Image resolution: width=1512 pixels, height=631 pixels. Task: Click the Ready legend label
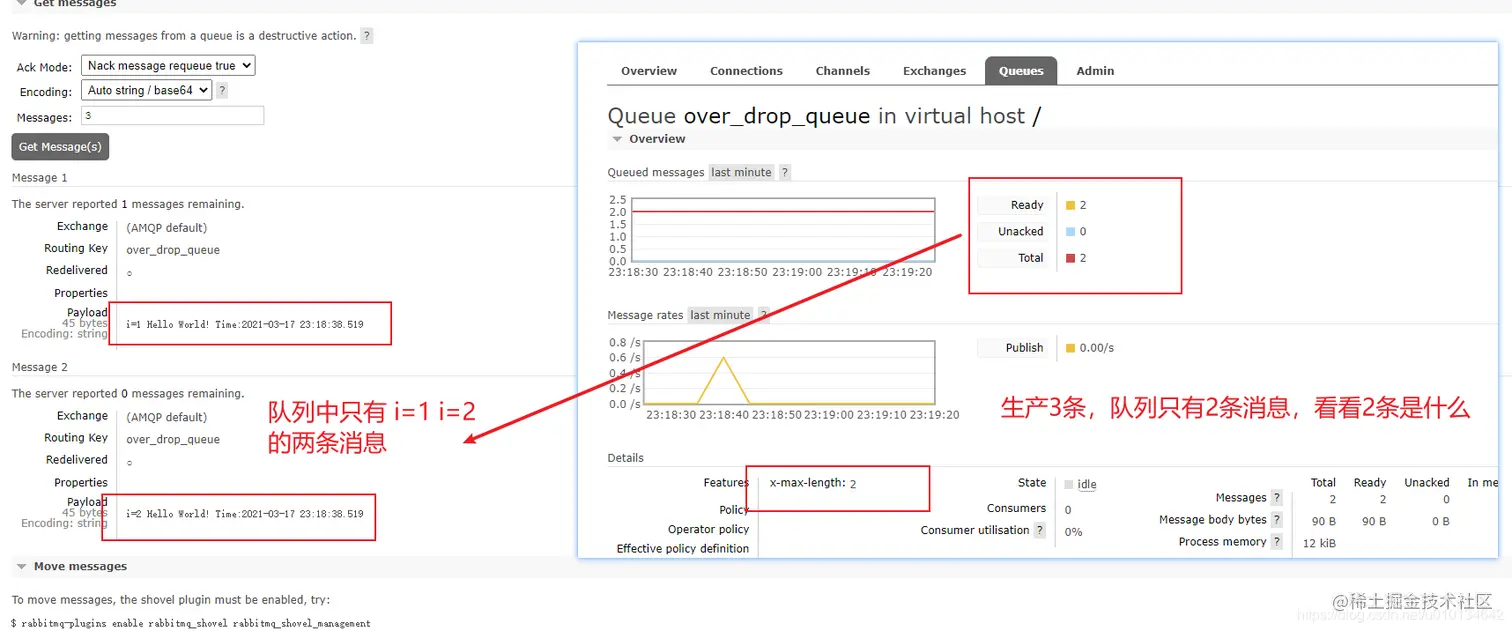(1027, 205)
